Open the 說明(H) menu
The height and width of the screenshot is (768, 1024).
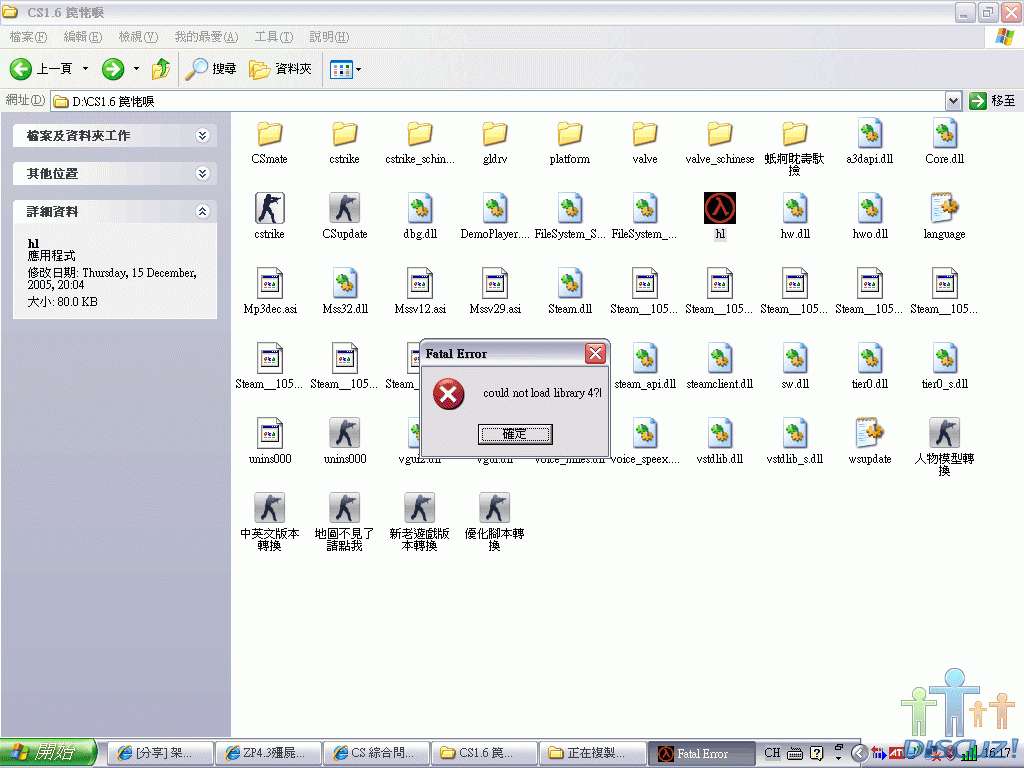329,37
